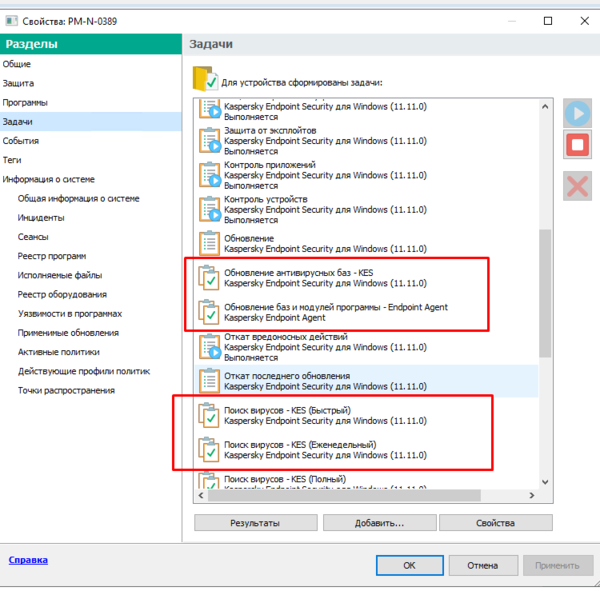Open Исполняемые файлы subsection
Viewport: 600px width, 591px height.
(x=60, y=275)
